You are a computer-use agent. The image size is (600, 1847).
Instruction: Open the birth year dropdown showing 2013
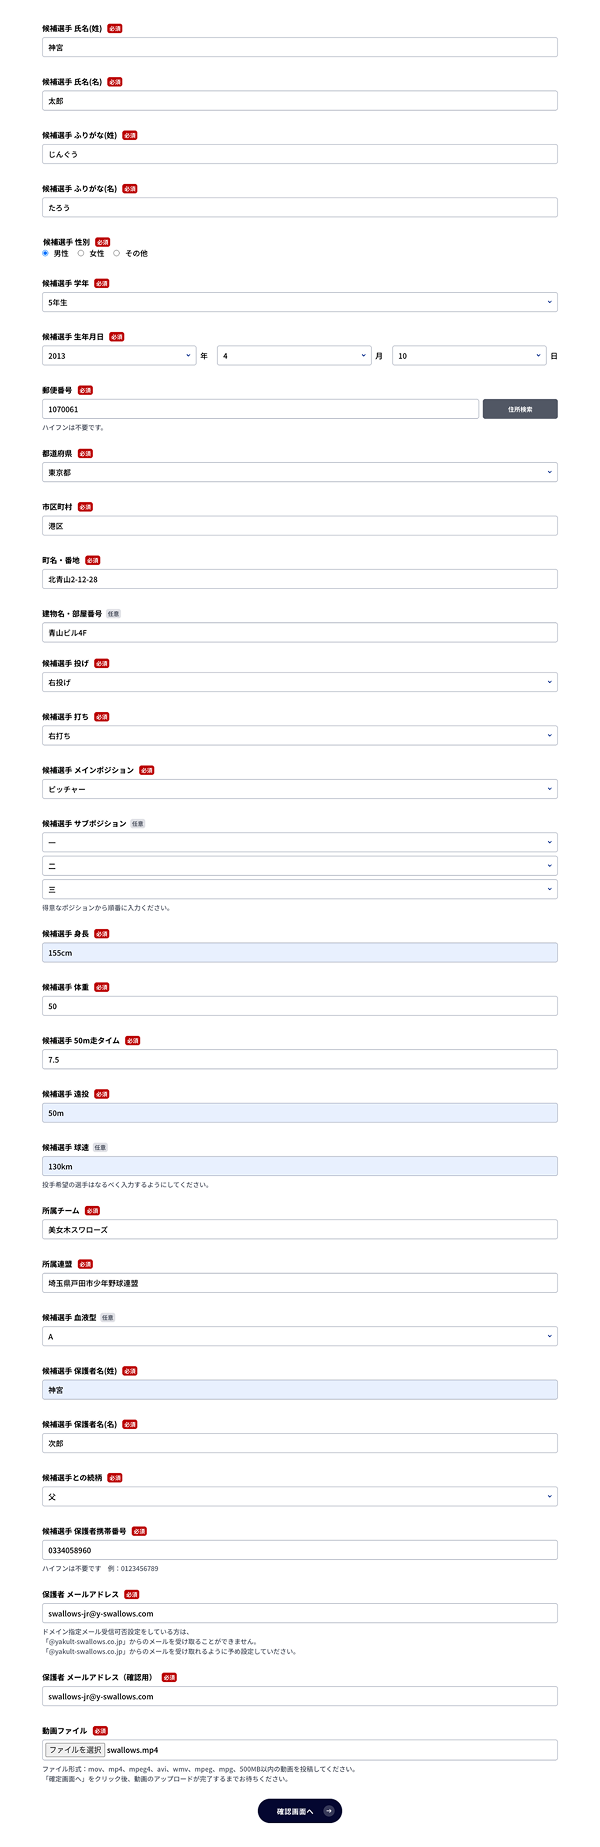coord(118,356)
